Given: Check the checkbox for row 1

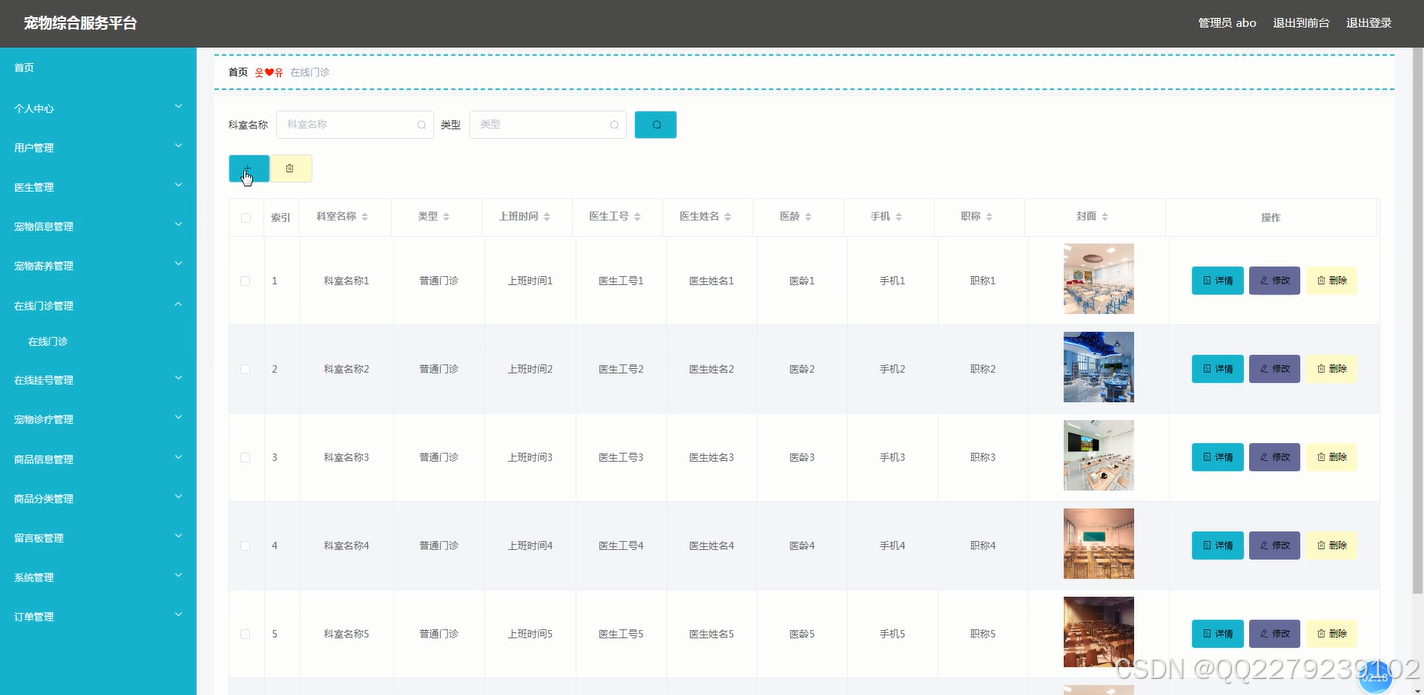Looking at the screenshot, I should click(x=245, y=280).
